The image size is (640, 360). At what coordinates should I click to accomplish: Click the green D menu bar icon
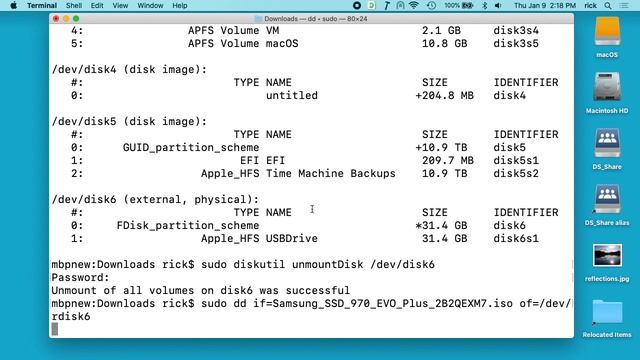371,6
